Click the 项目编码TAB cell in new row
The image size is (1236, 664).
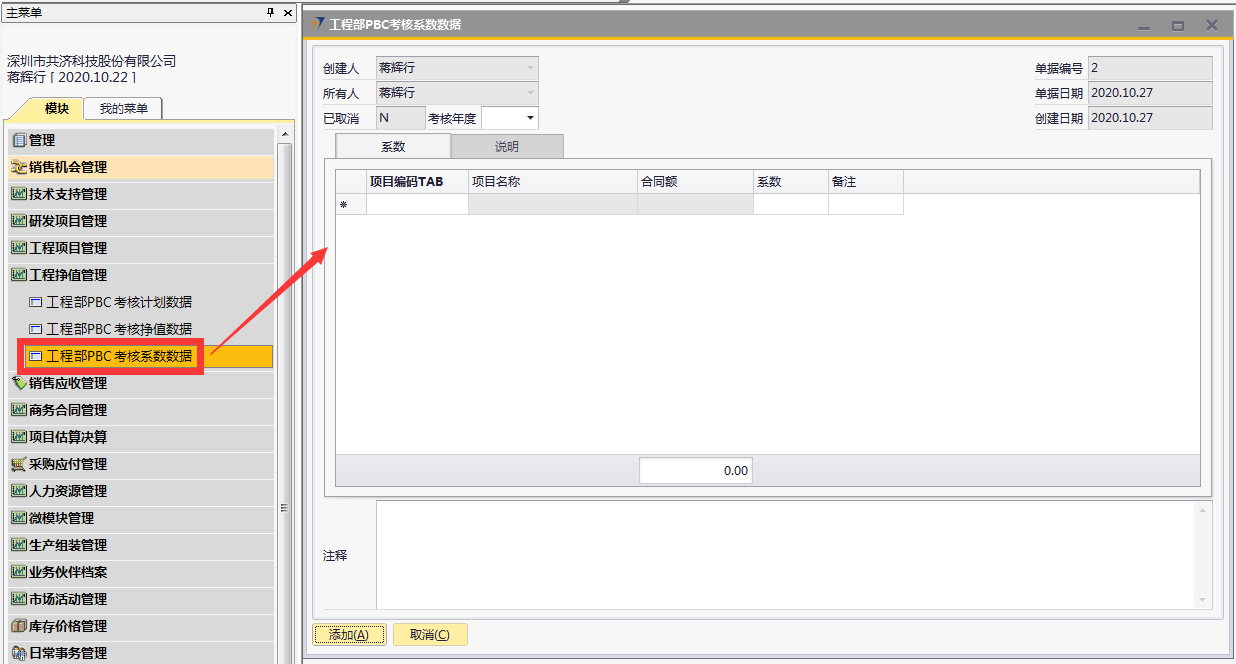tap(417, 205)
